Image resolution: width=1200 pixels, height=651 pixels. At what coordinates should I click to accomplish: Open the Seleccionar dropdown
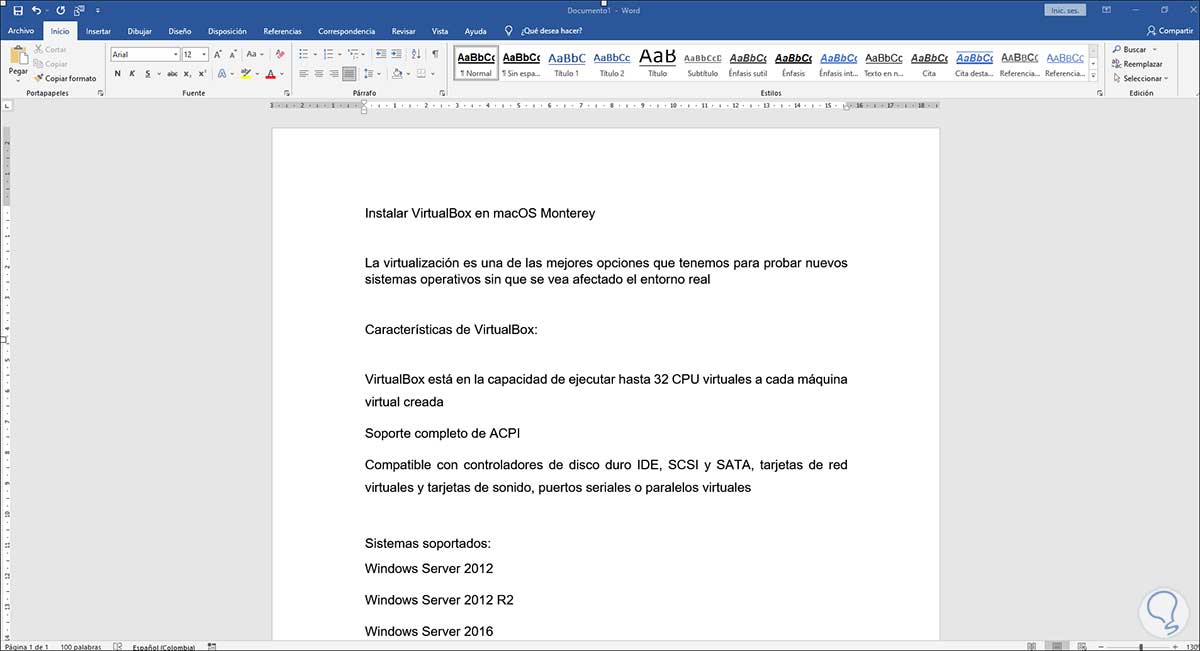[x=1139, y=78]
